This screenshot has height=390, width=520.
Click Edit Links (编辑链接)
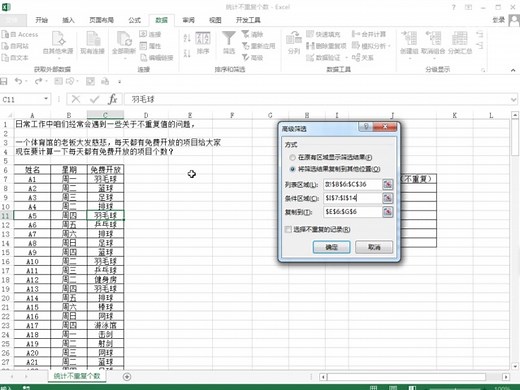(157, 57)
